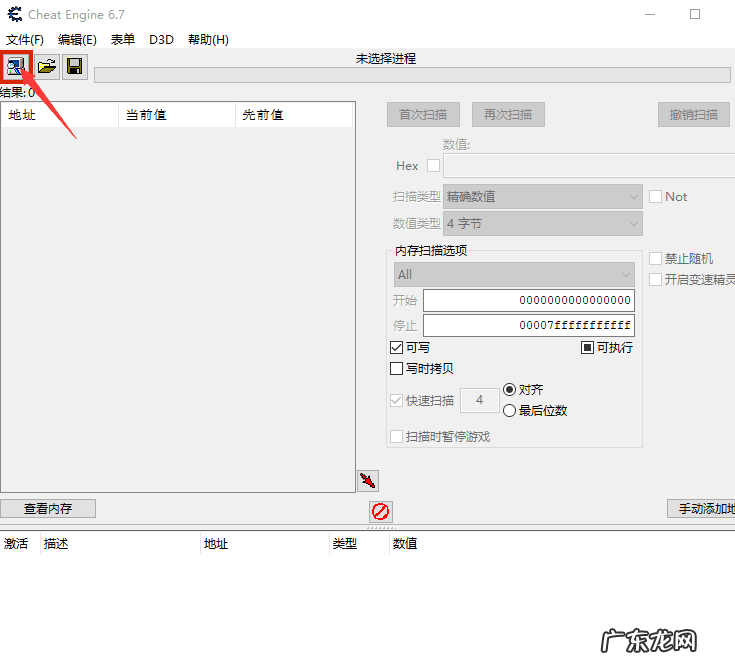Screen dimensions: 735x670
Task: Click the 再次扫描 button
Action: 508,114
